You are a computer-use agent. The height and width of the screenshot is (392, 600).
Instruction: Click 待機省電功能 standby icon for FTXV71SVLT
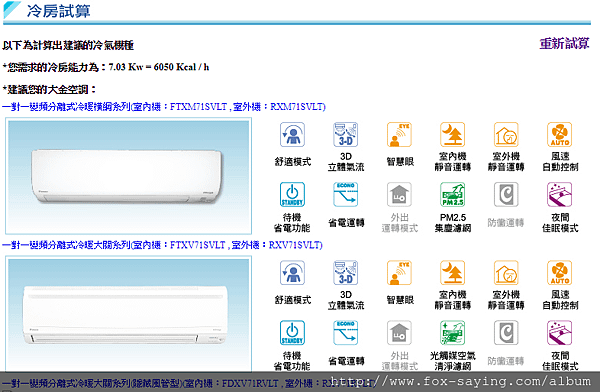(x=292, y=333)
